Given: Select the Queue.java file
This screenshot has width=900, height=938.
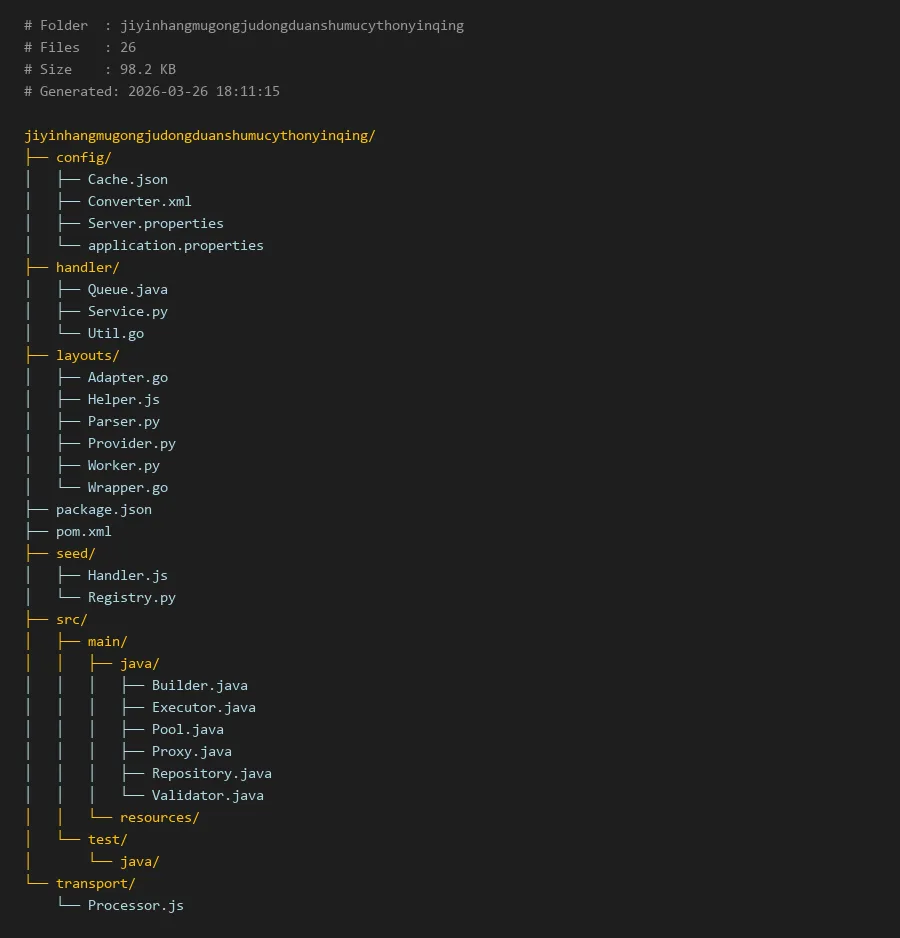Looking at the screenshot, I should tap(127, 290).
